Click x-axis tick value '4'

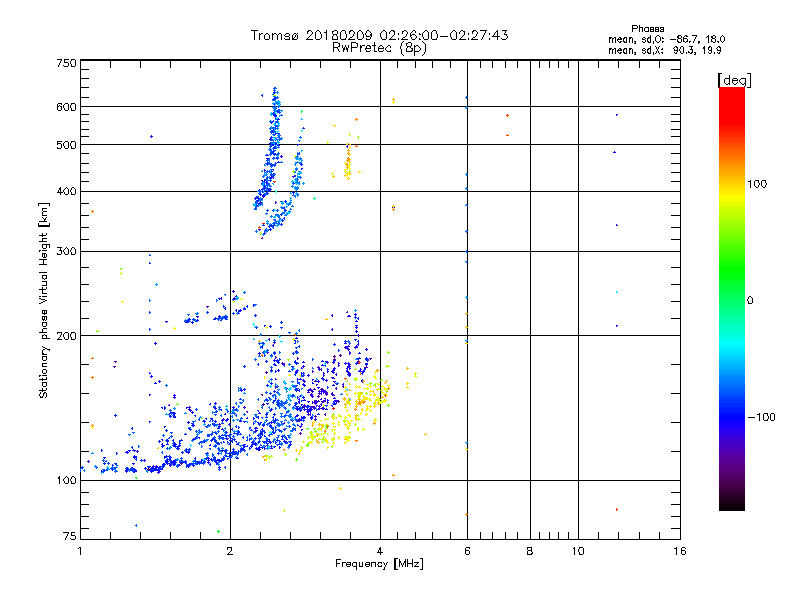pos(380,551)
